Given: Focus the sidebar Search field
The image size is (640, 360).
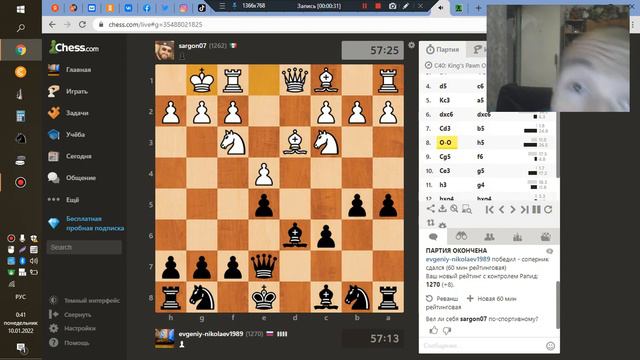Looking at the screenshot, I should coord(84,247).
